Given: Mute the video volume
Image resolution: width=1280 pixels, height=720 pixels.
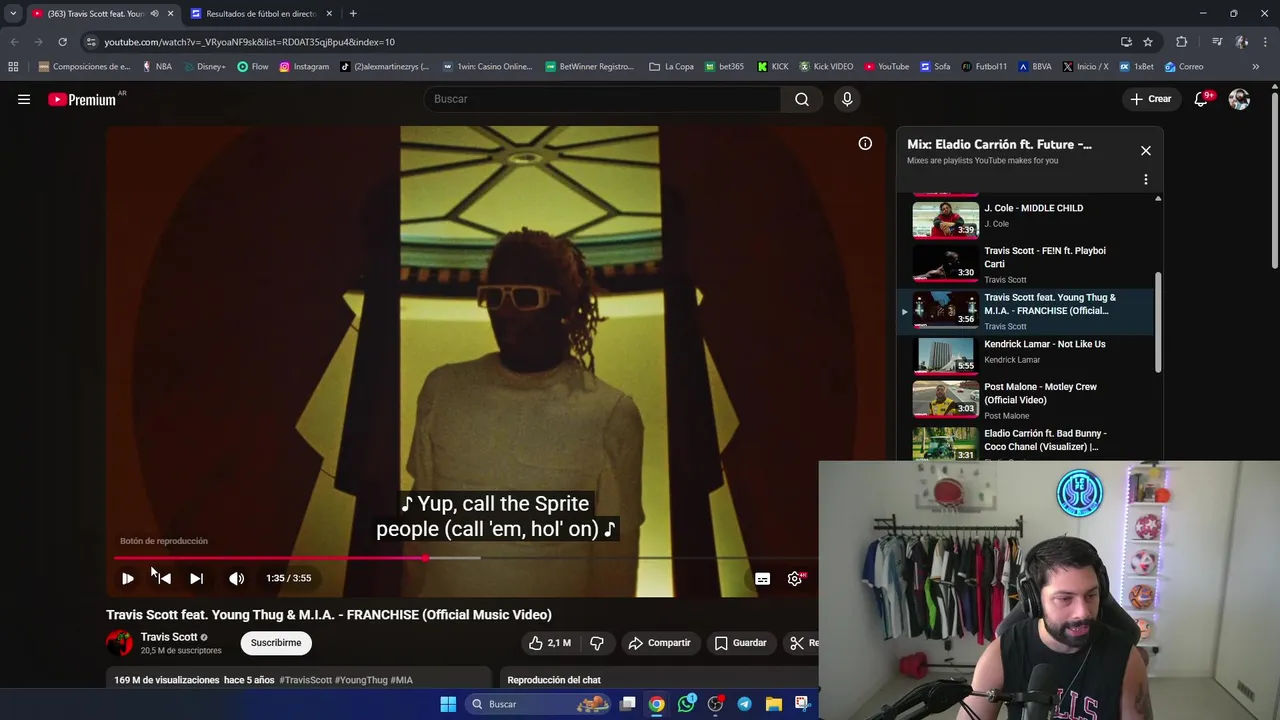Looking at the screenshot, I should [236, 578].
